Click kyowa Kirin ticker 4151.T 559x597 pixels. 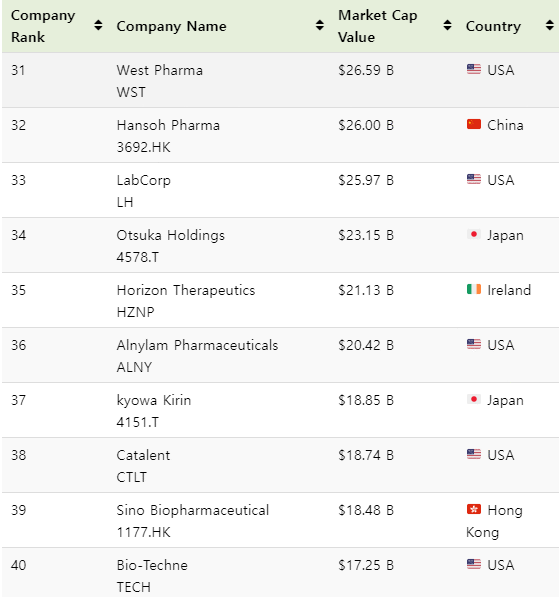137,422
